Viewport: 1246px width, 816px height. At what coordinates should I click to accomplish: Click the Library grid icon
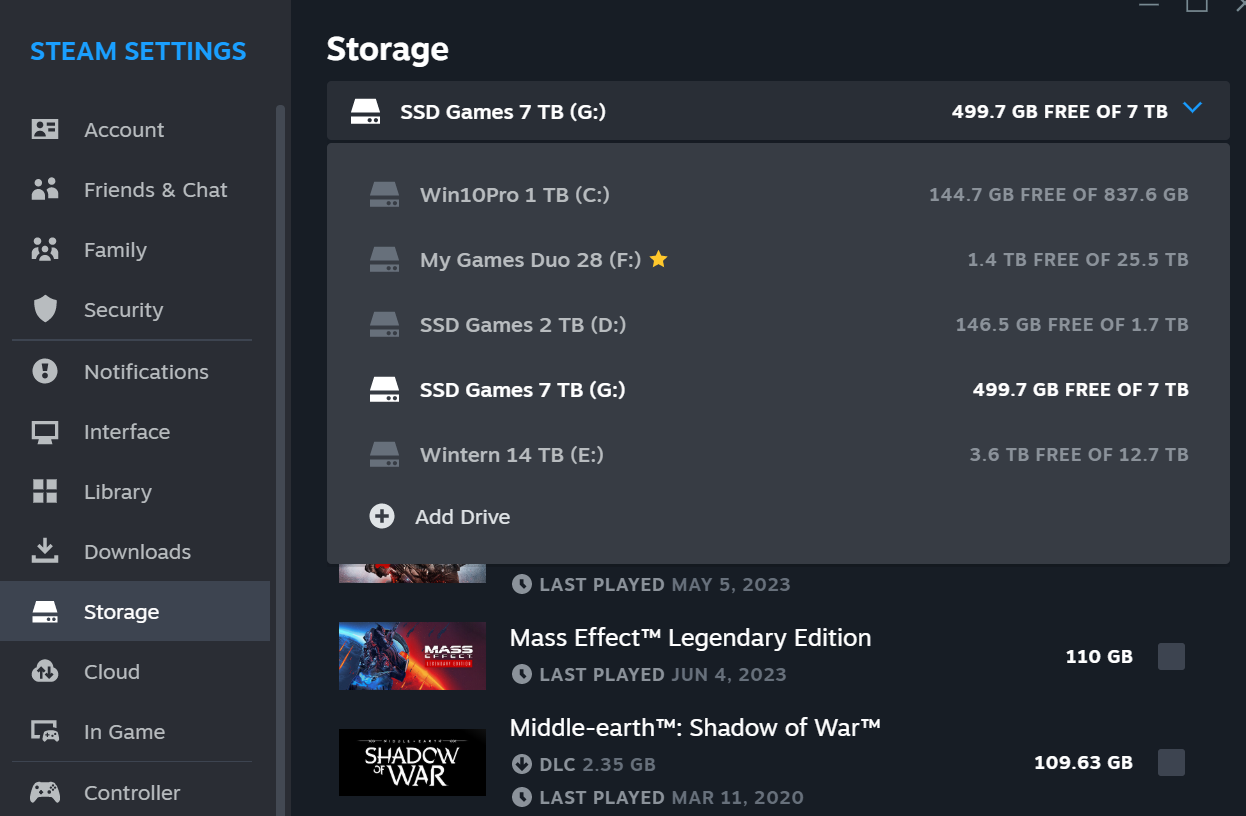[x=45, y=491]
